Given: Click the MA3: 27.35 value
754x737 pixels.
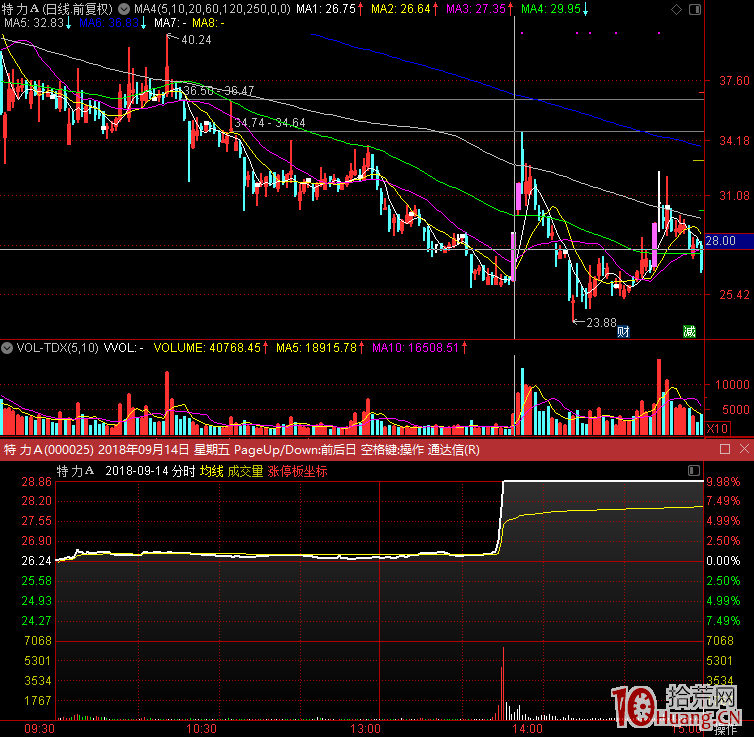Looking at the screenshot, I should (x=476, y=9).
